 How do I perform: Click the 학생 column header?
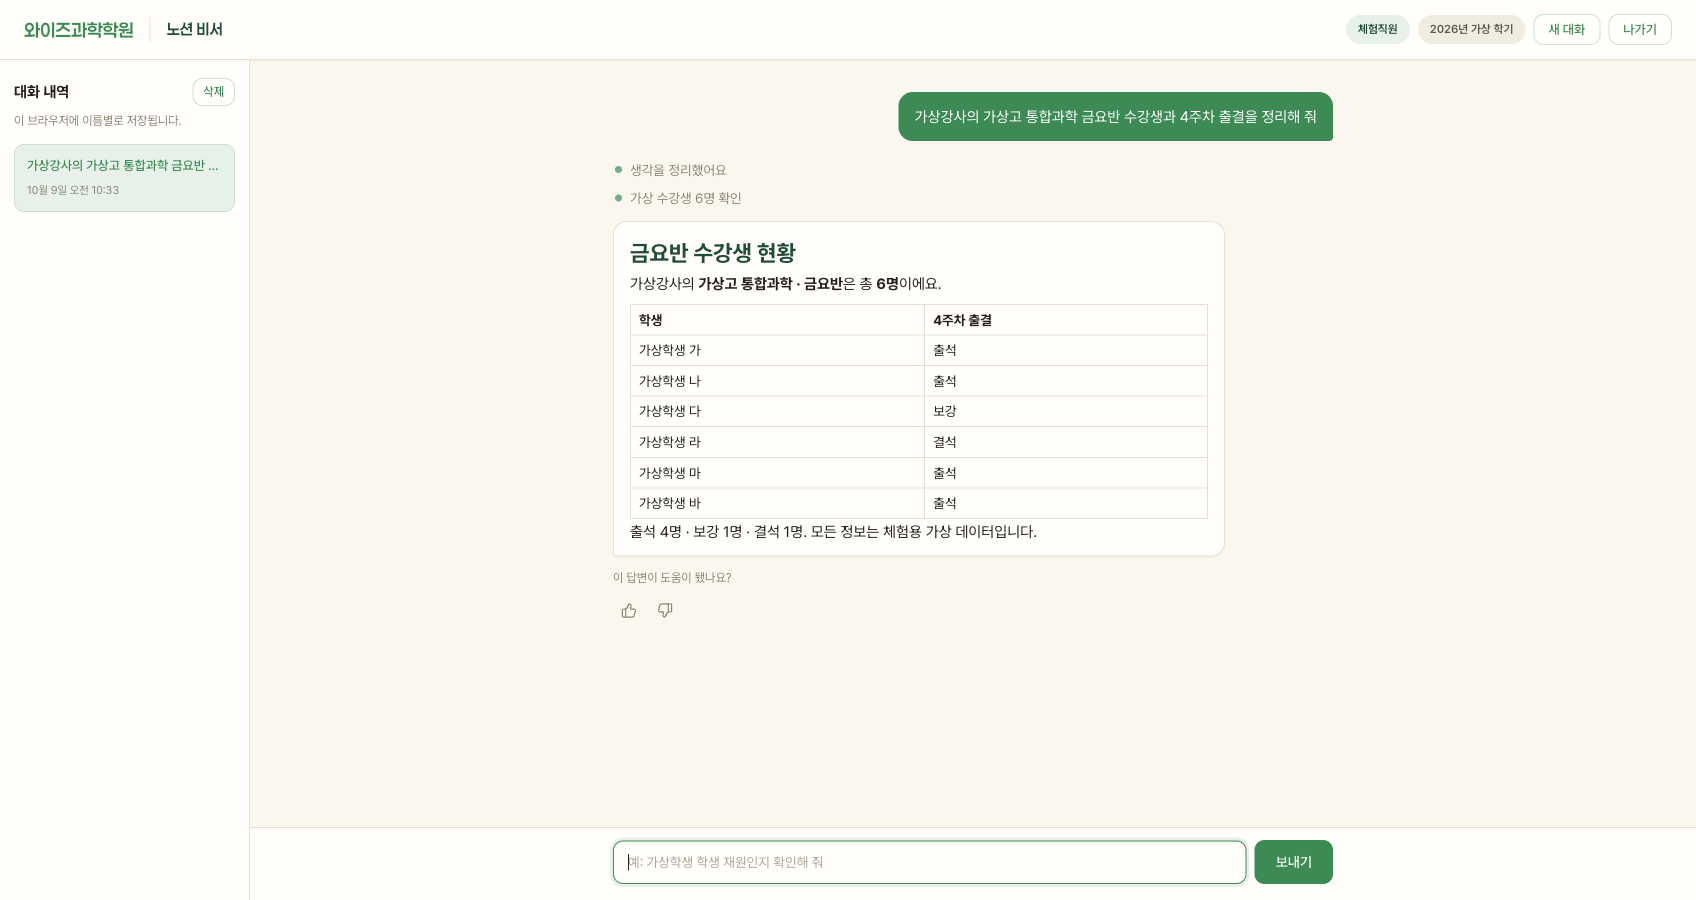777,320
